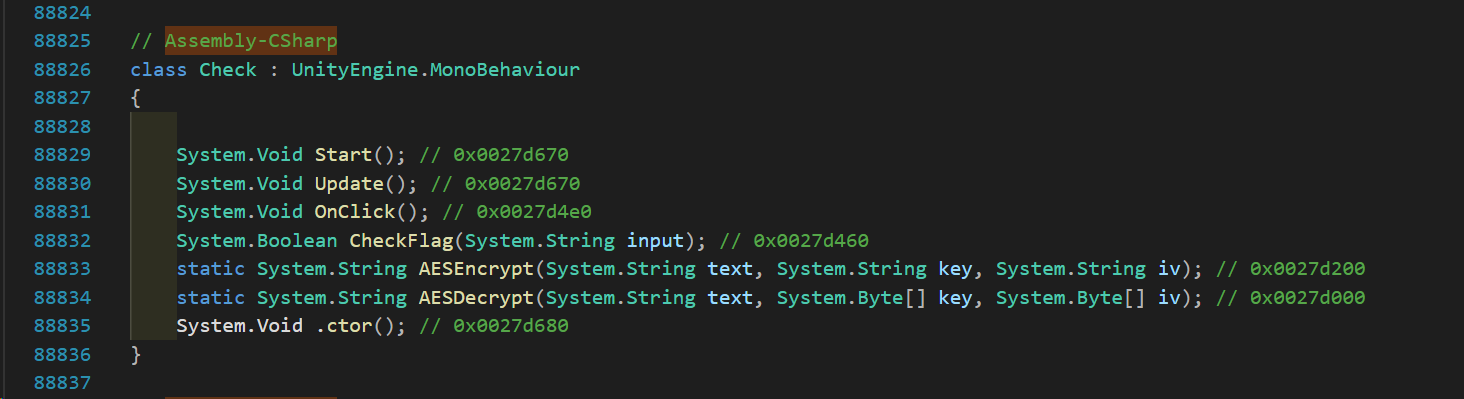The image size is (1464, 399).
Task: Click line number 88826 in the gutter
Action: pyautogui.click(x=62, y=70)
